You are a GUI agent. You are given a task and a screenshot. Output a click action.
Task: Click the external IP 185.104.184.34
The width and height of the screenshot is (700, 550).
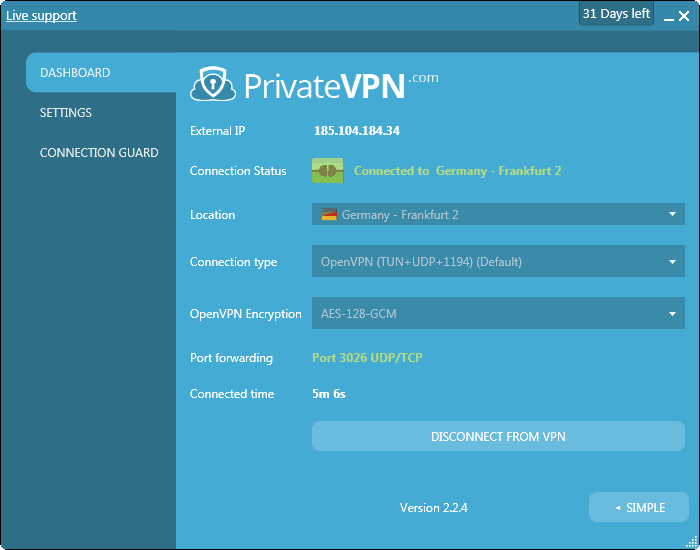click(357, 131)
